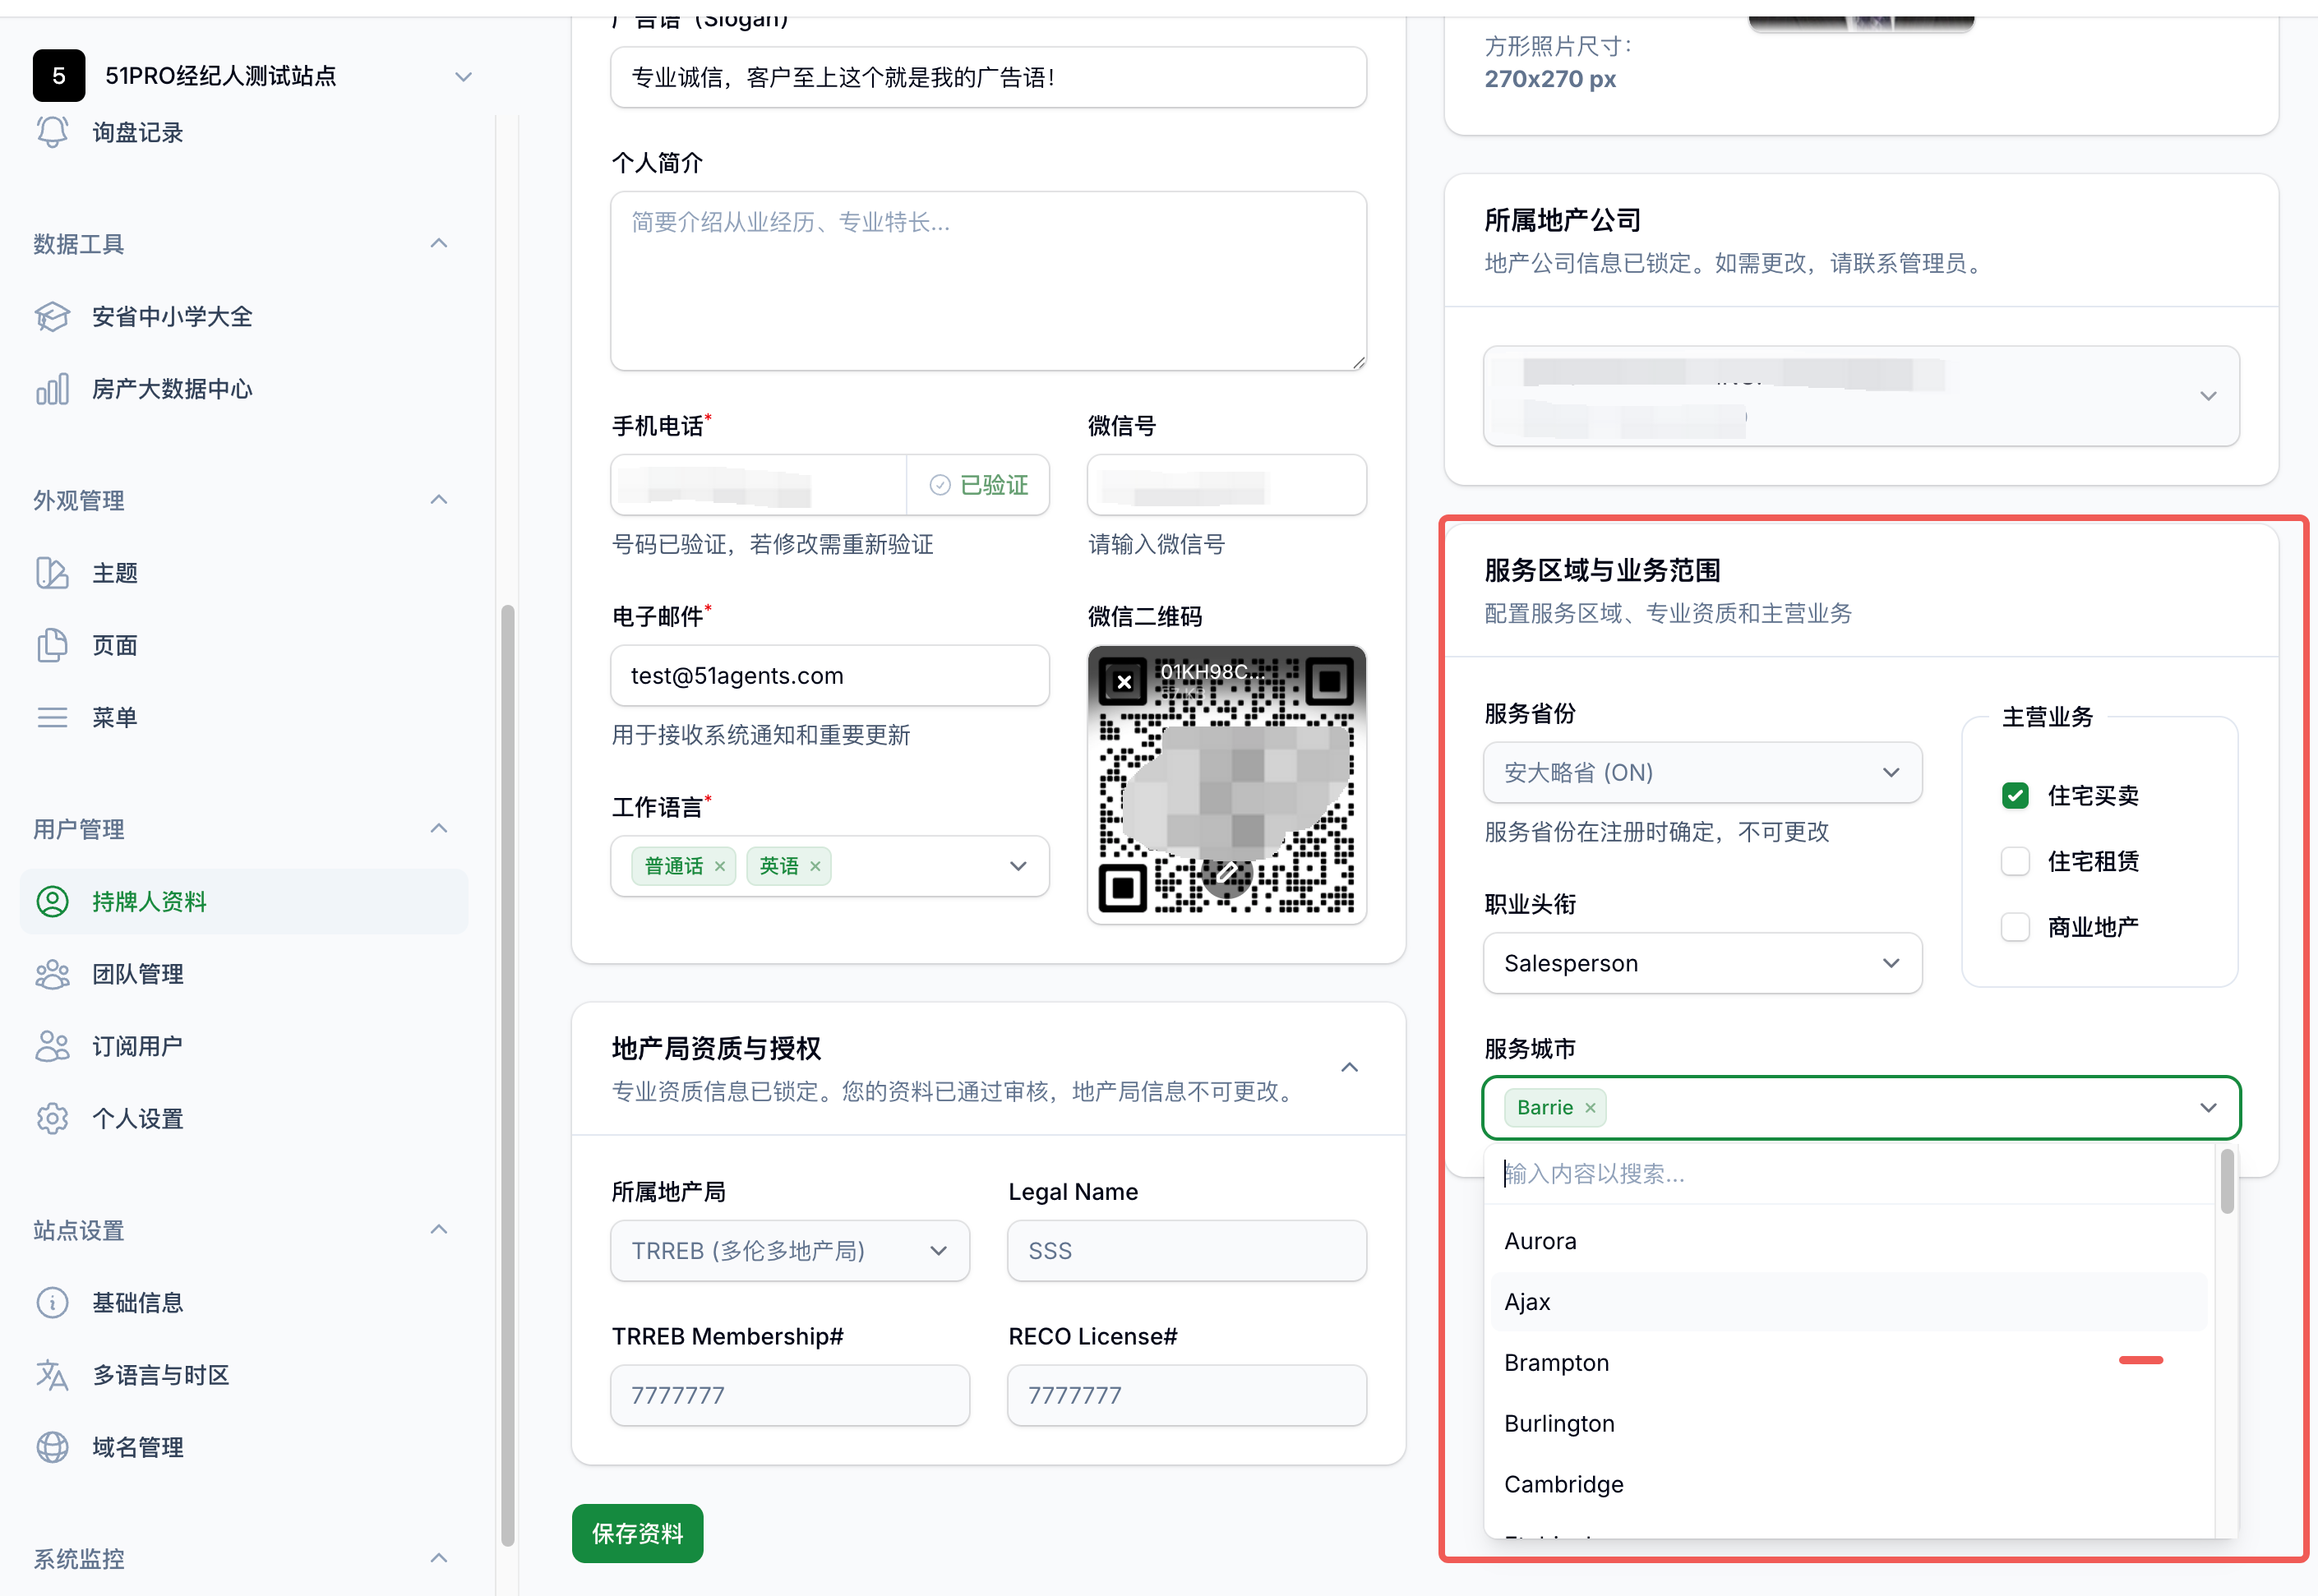Click the RECO License# field
This screenshot has width=2318, height=1596.
point(1186,1395)
